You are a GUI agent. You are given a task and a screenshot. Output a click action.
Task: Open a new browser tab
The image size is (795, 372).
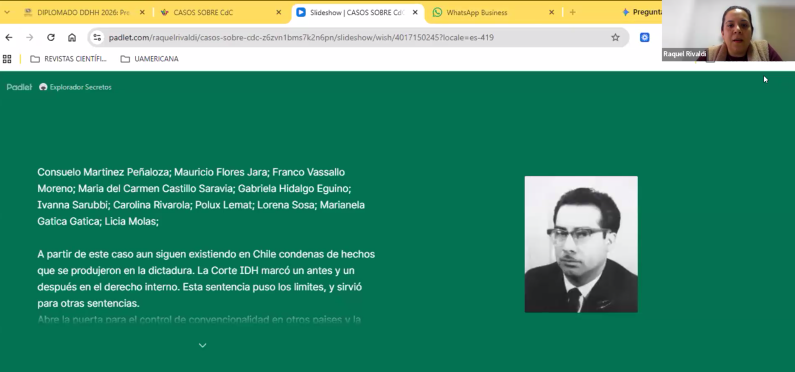pos(572,13)
